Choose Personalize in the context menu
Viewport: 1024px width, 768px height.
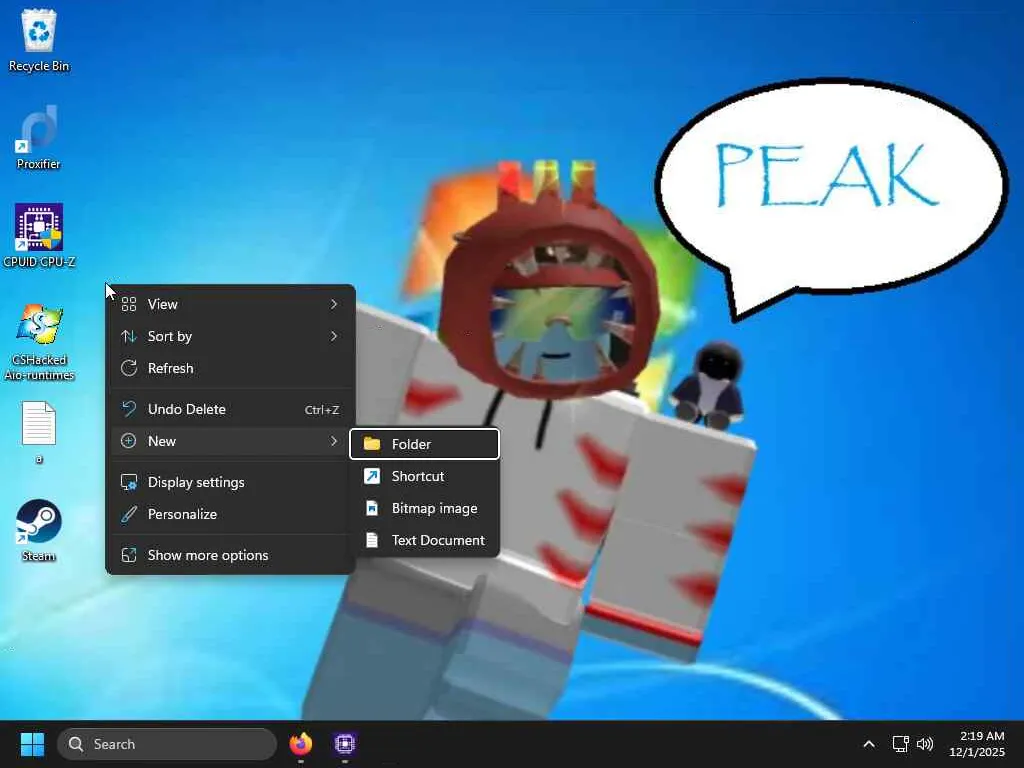click(230, 515)
